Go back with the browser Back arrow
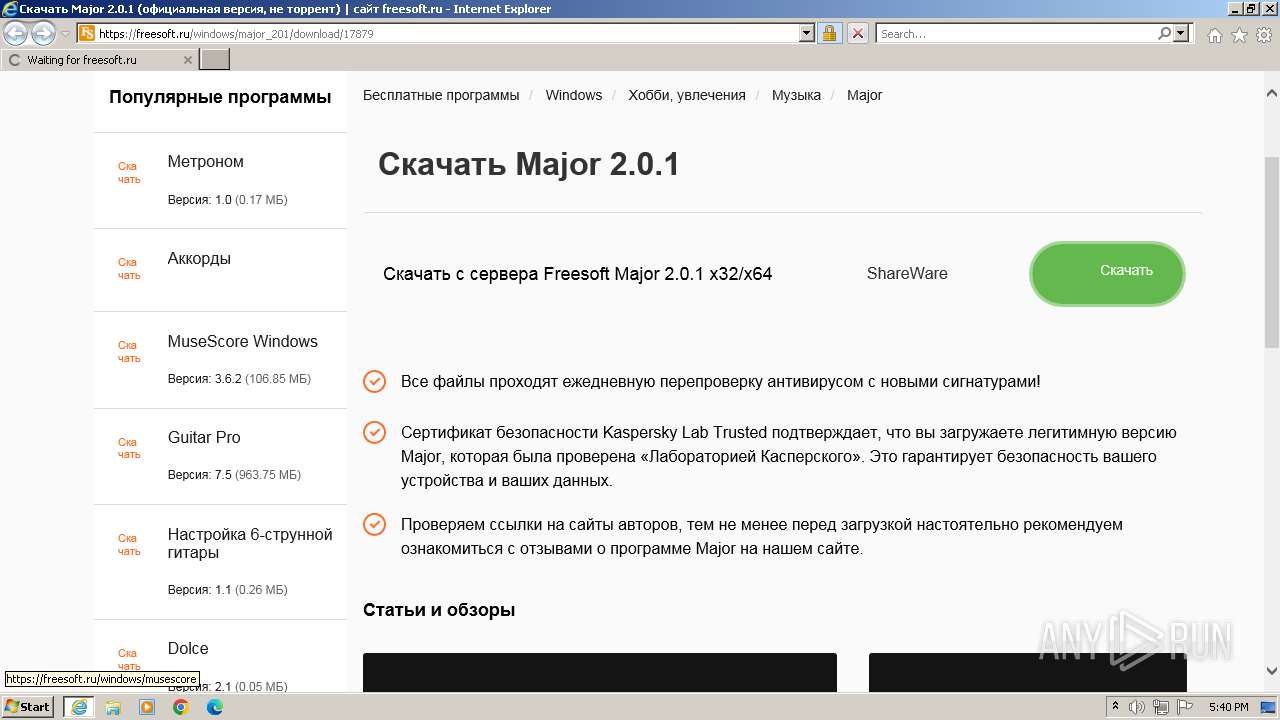1280x720 pixels. coord(15,33)
